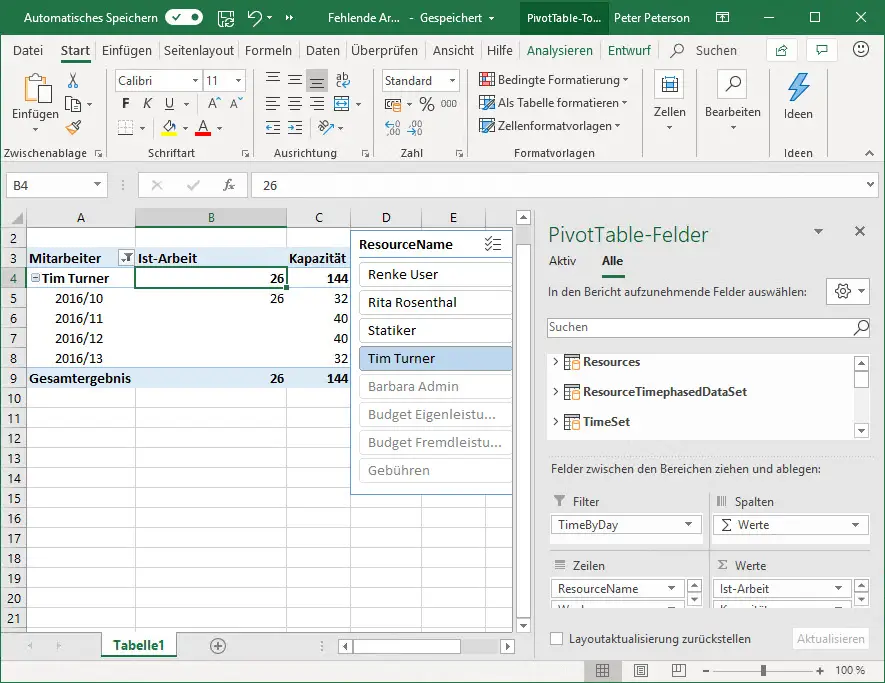Collapse the Tim Turner row group
The image size is (885, 683).
coord(35,278)
